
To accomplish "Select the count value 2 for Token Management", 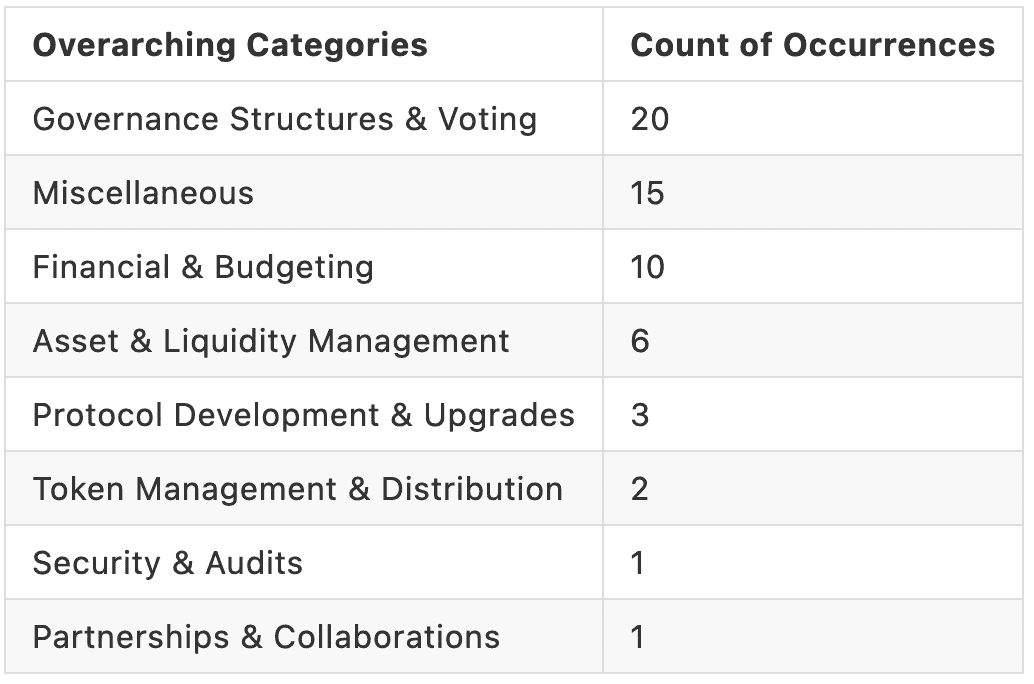I will point(640,489).
